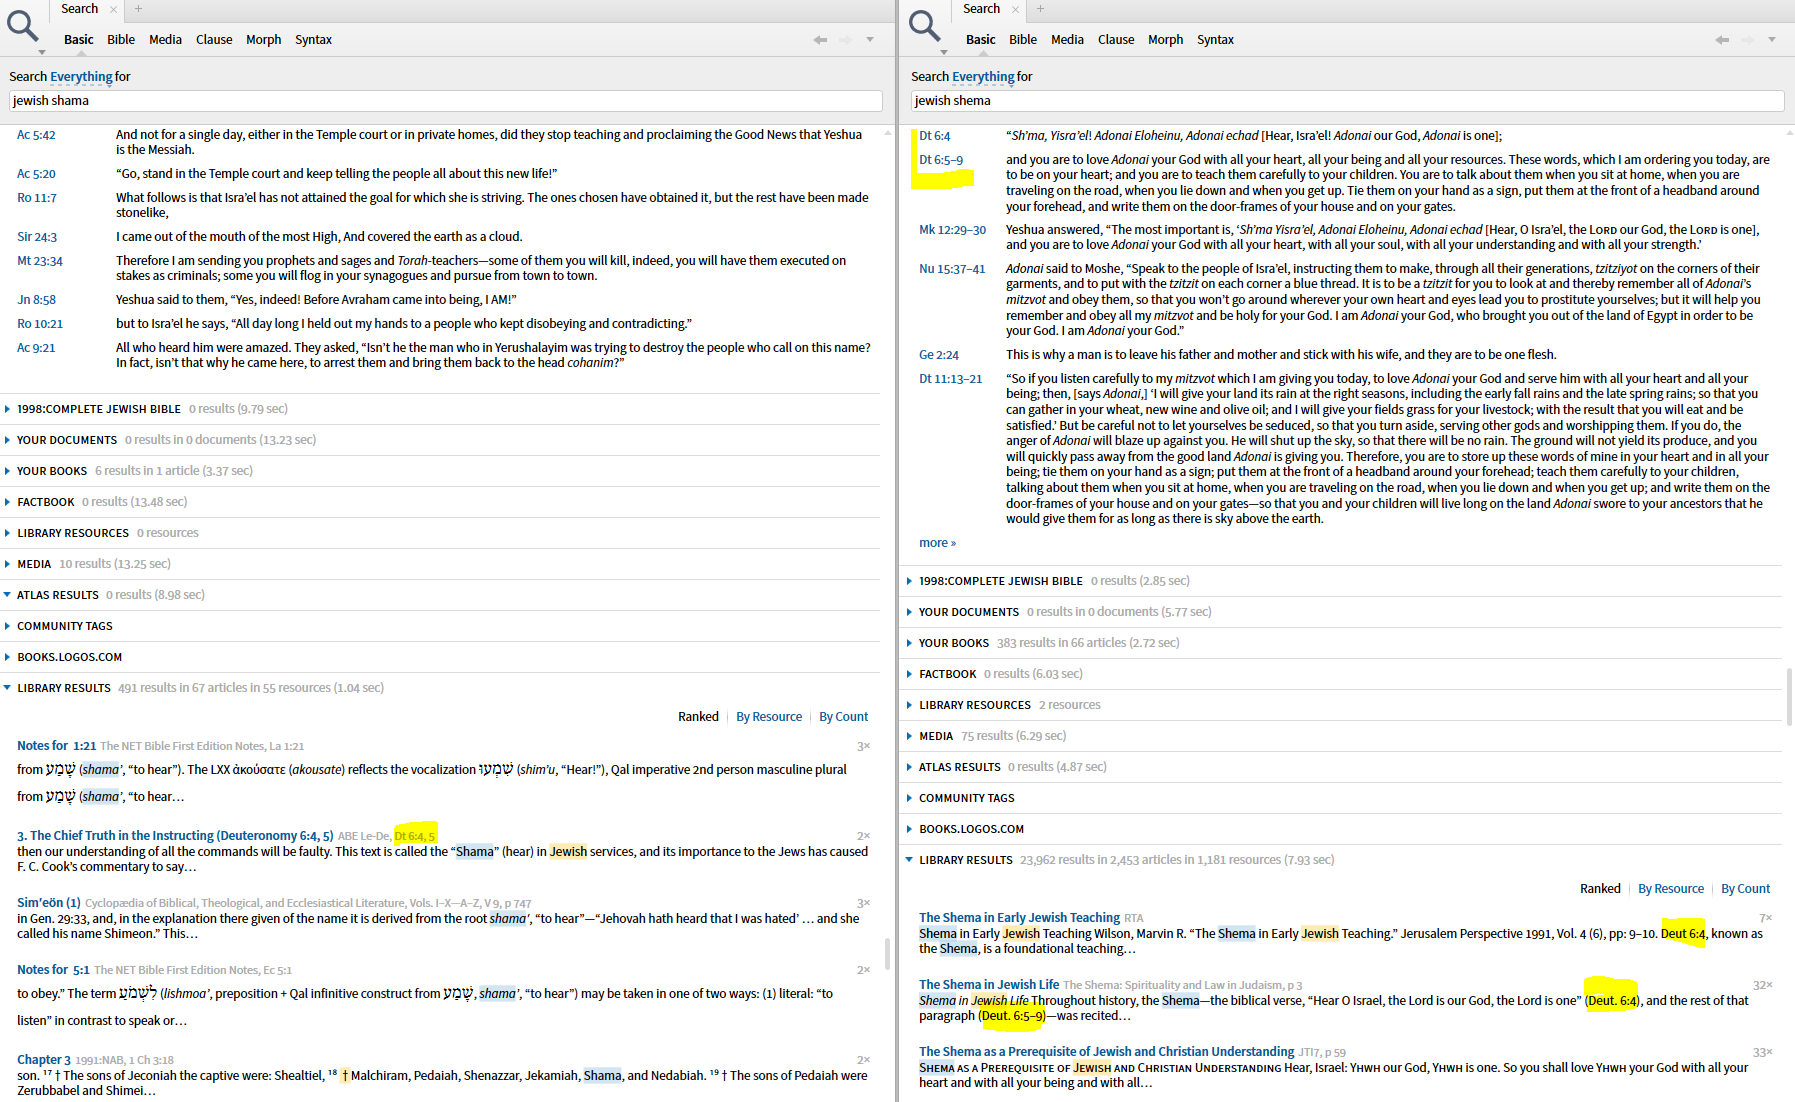
Task: Add a new tab in the left panel
Action: (x=138, y=9)
